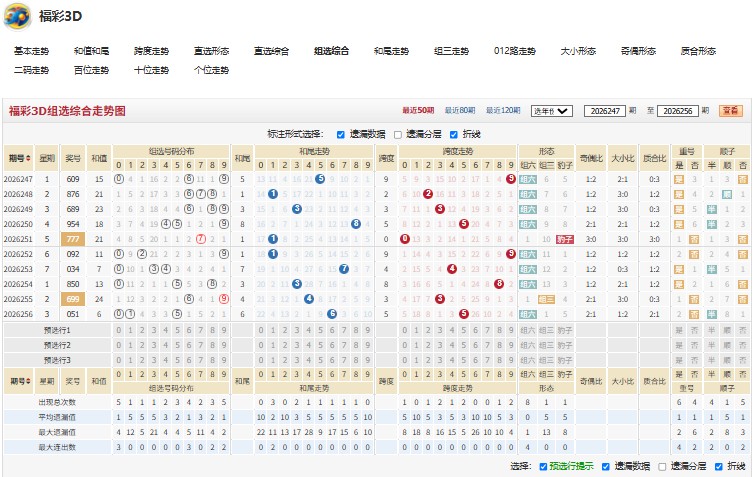Click the highlighted 777 winning number
This screenshot has width=753, height=477.
coord(73,239)
